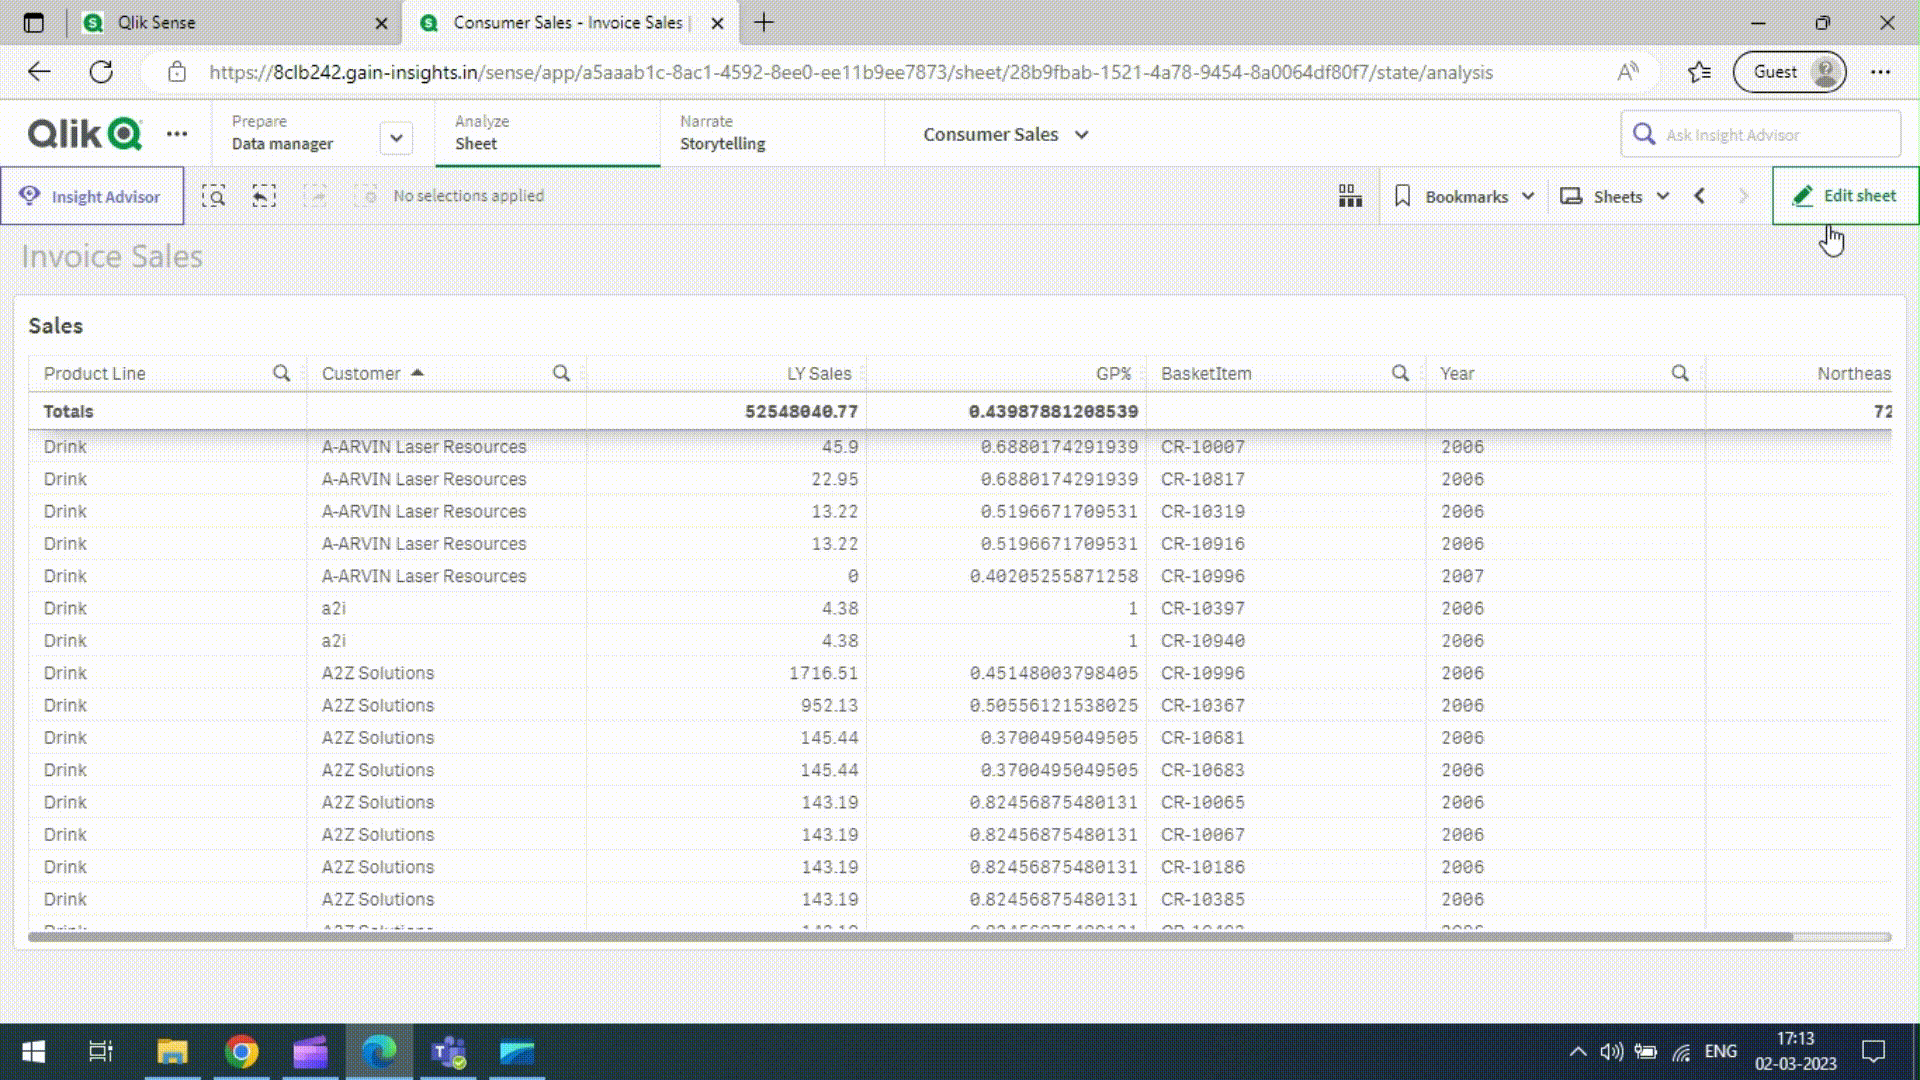Open Microsoft Teams from taskbar
The width and height of the screenshot is (1920, 1080).
click(x=448, y=1052)
